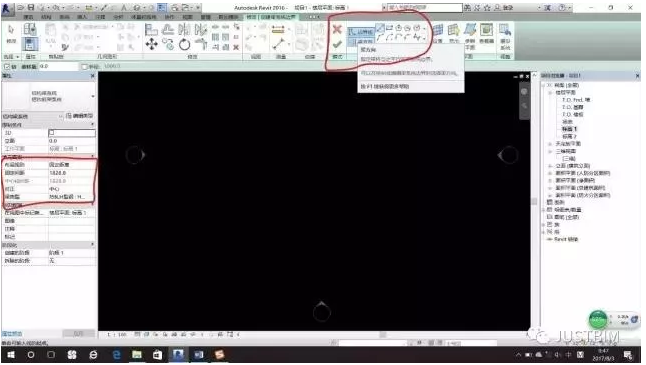Expand the 组 node in project browser
The height and width of the screenshot is (365, 646).
pos(544,232)
